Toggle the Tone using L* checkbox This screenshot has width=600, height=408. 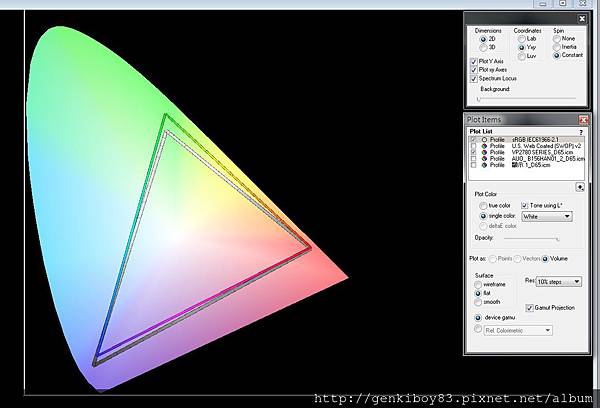tap(524, 206)
